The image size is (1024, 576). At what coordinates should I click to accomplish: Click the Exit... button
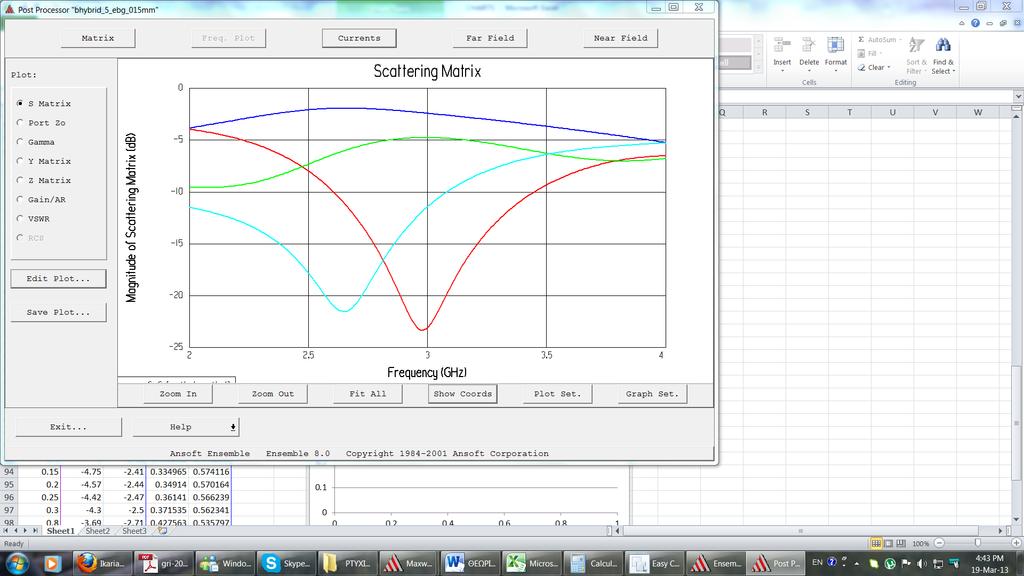pos(69,427)
